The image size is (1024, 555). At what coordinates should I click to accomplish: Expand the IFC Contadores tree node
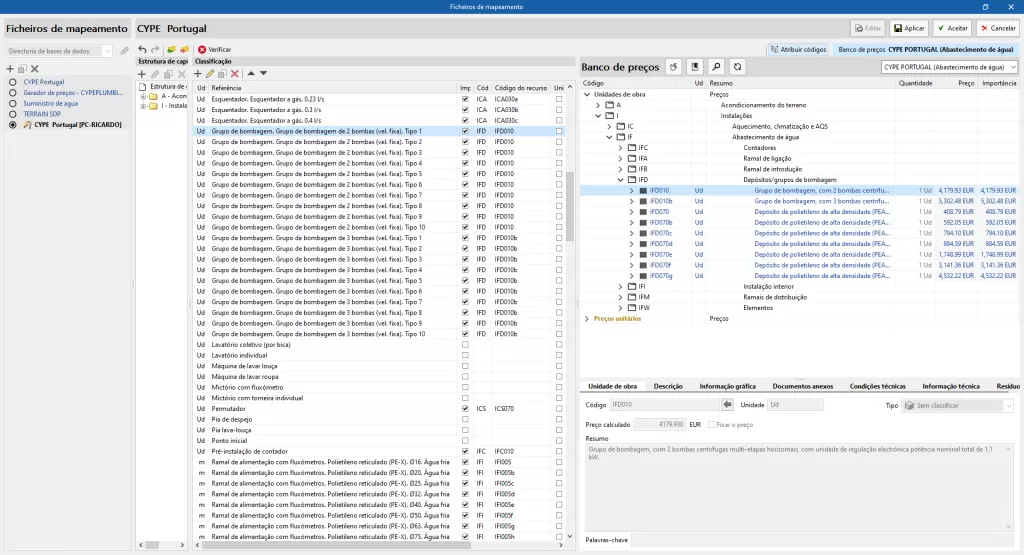(x=620, y=147)
